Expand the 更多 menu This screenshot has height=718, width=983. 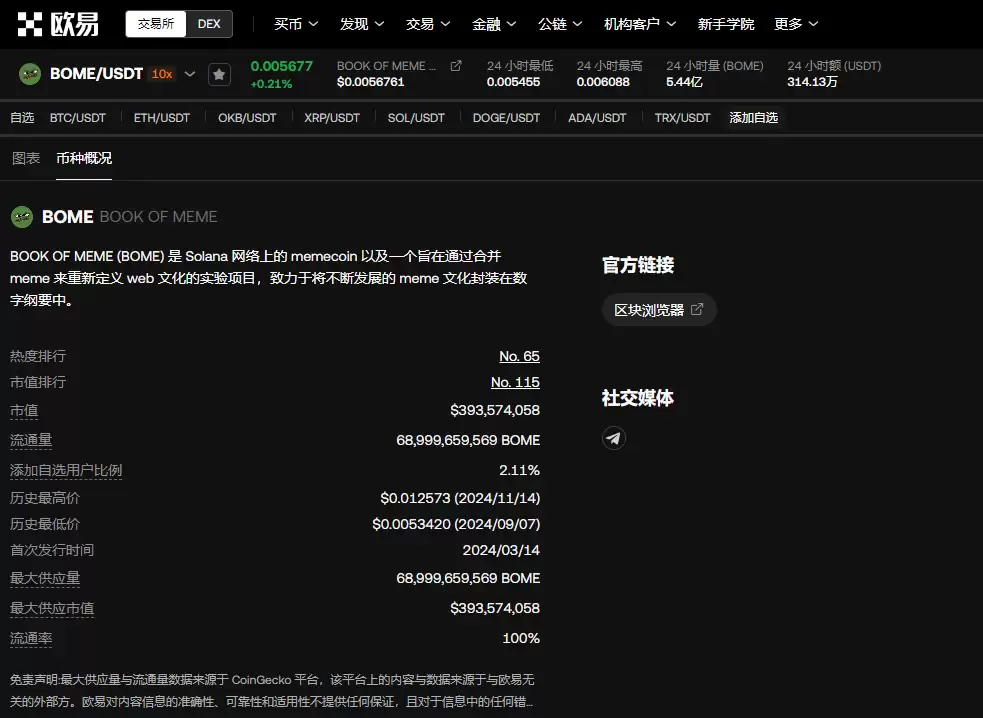pos(796,24)
